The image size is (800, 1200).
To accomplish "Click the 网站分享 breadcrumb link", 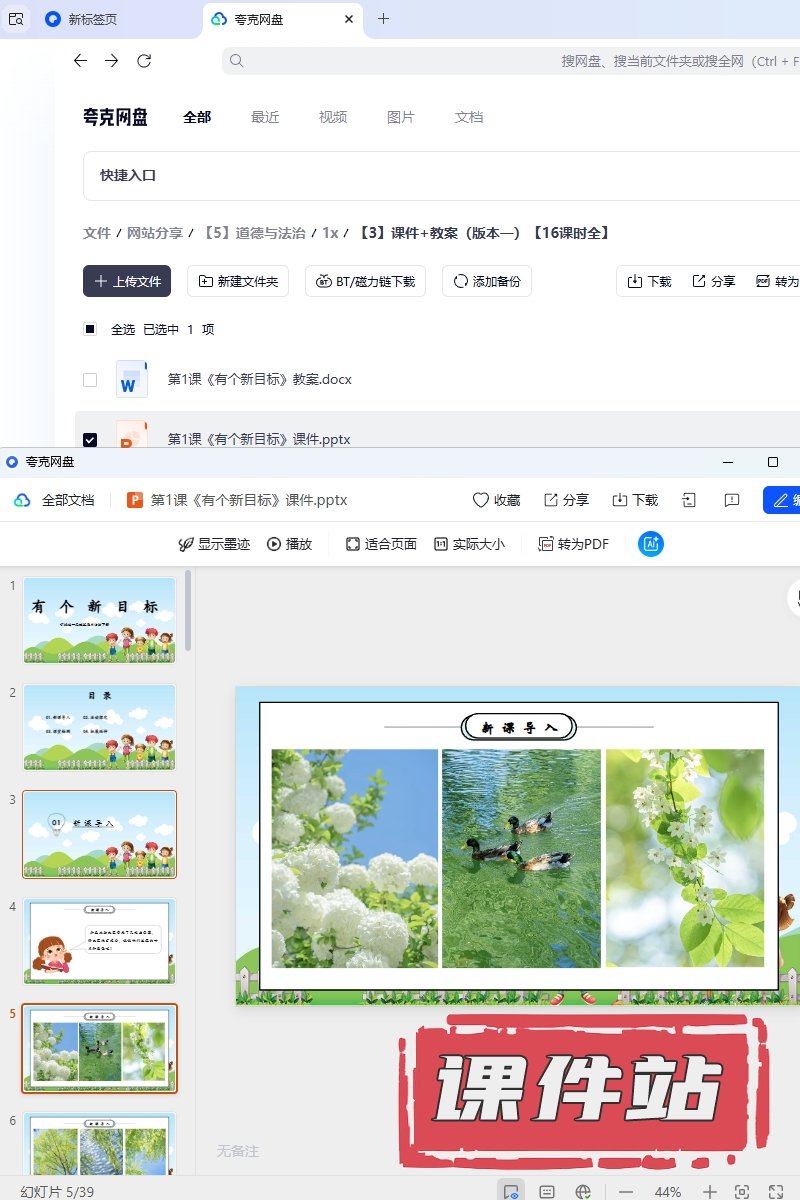I will pos(154,233).
